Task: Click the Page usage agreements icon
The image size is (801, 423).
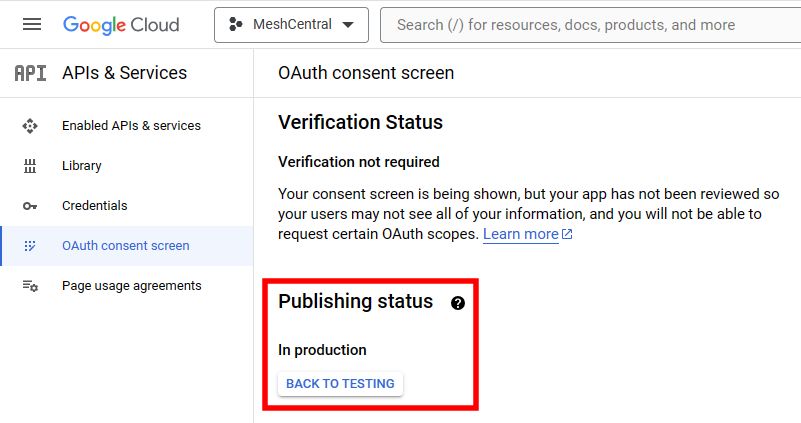Action: 30,286
